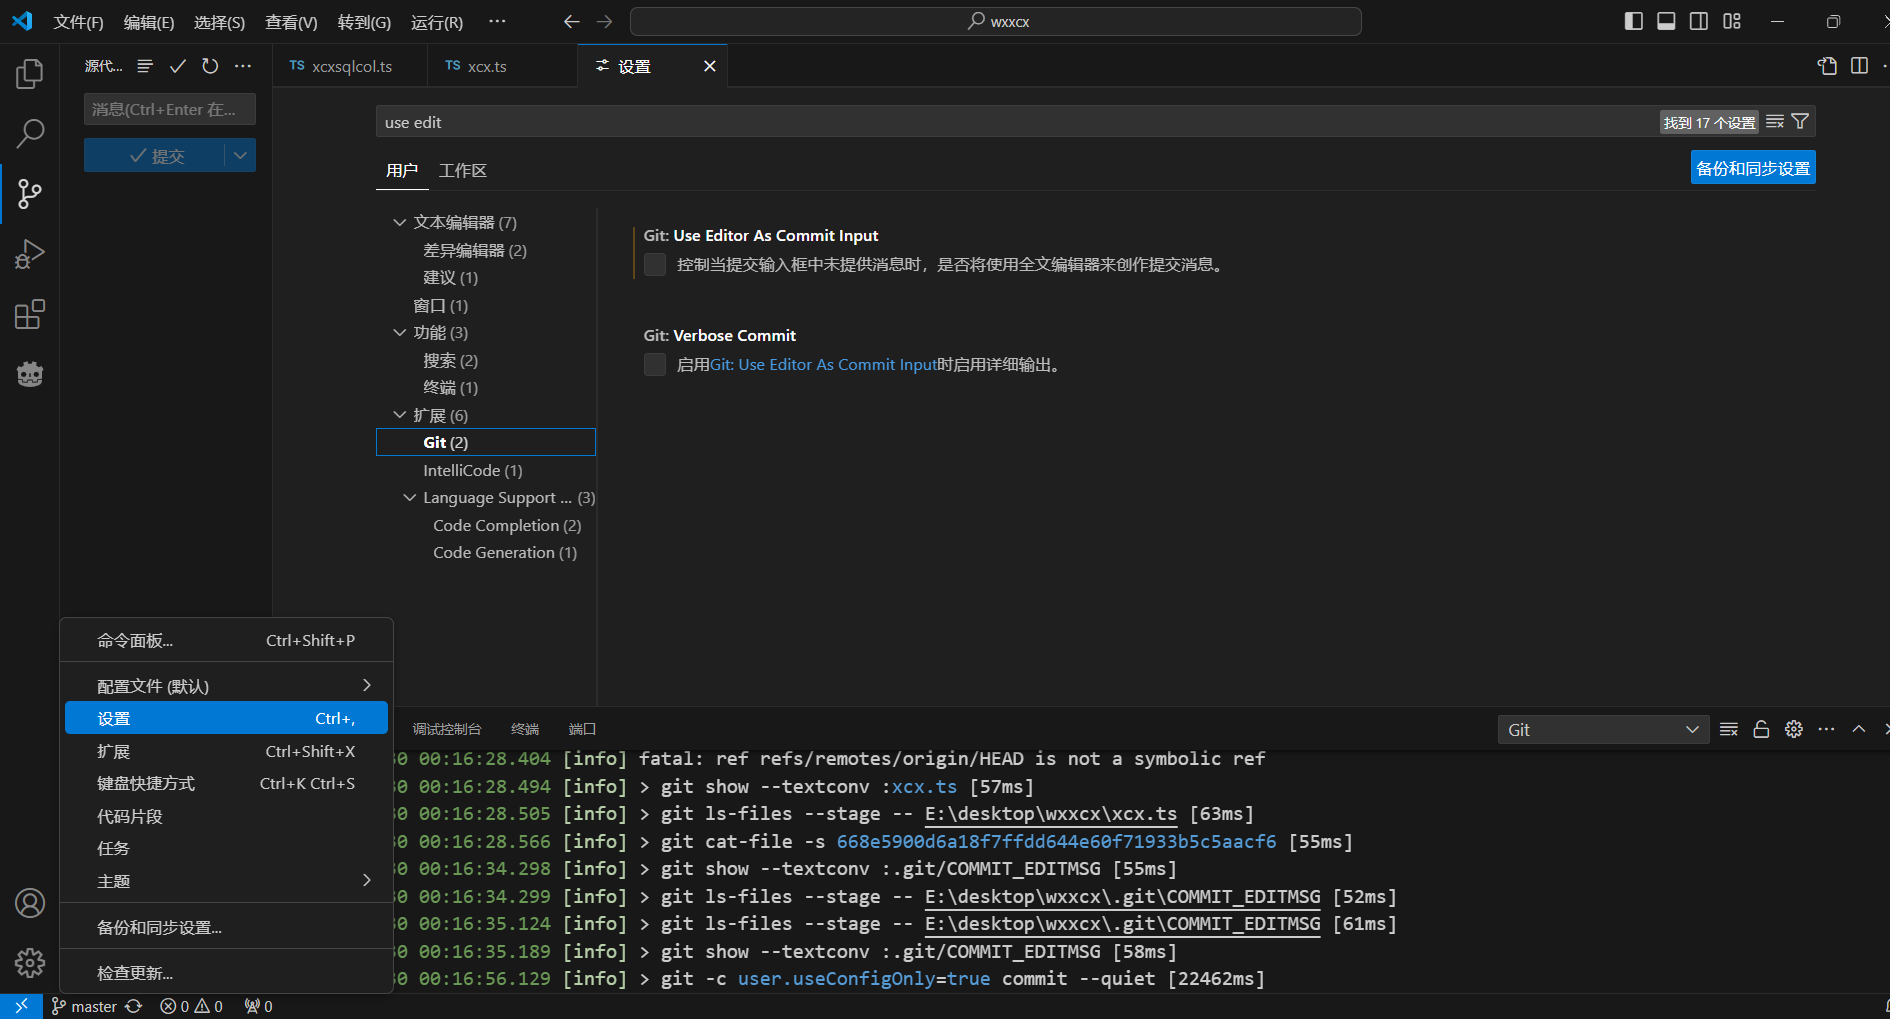
Task: Open the overflow menu ellipsis in menu bar
Action: pyautogui.click(x=497, y=21)
